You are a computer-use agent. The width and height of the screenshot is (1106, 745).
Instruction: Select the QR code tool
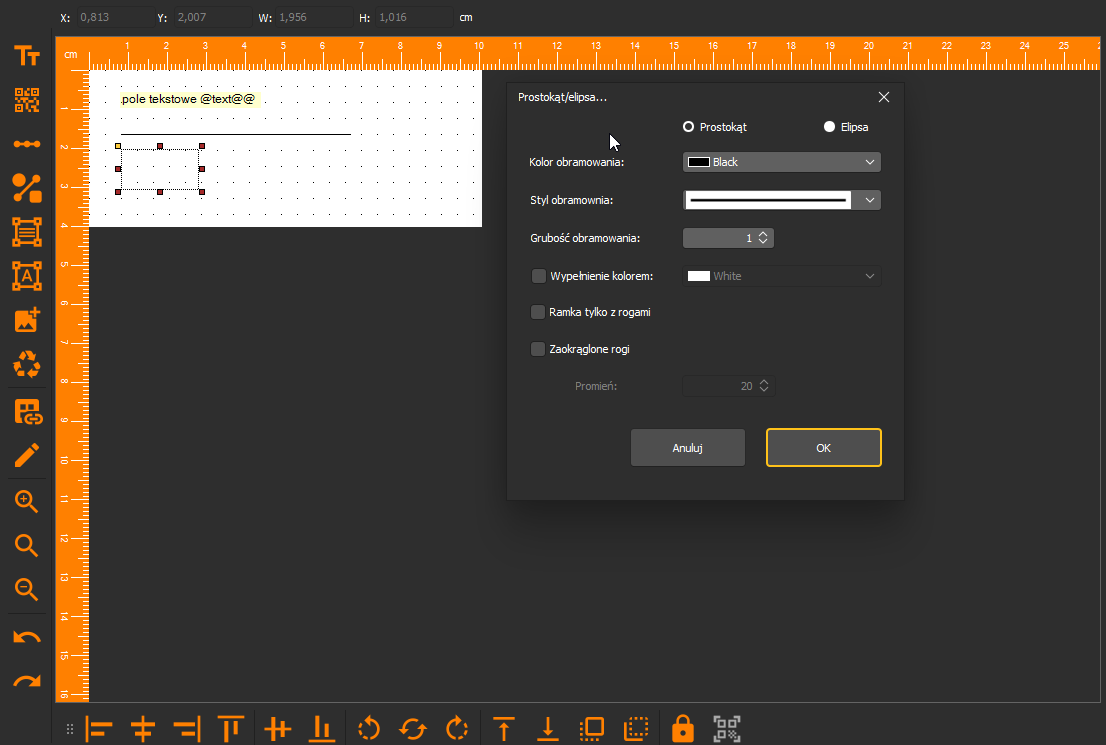click(x=27, y=100)
